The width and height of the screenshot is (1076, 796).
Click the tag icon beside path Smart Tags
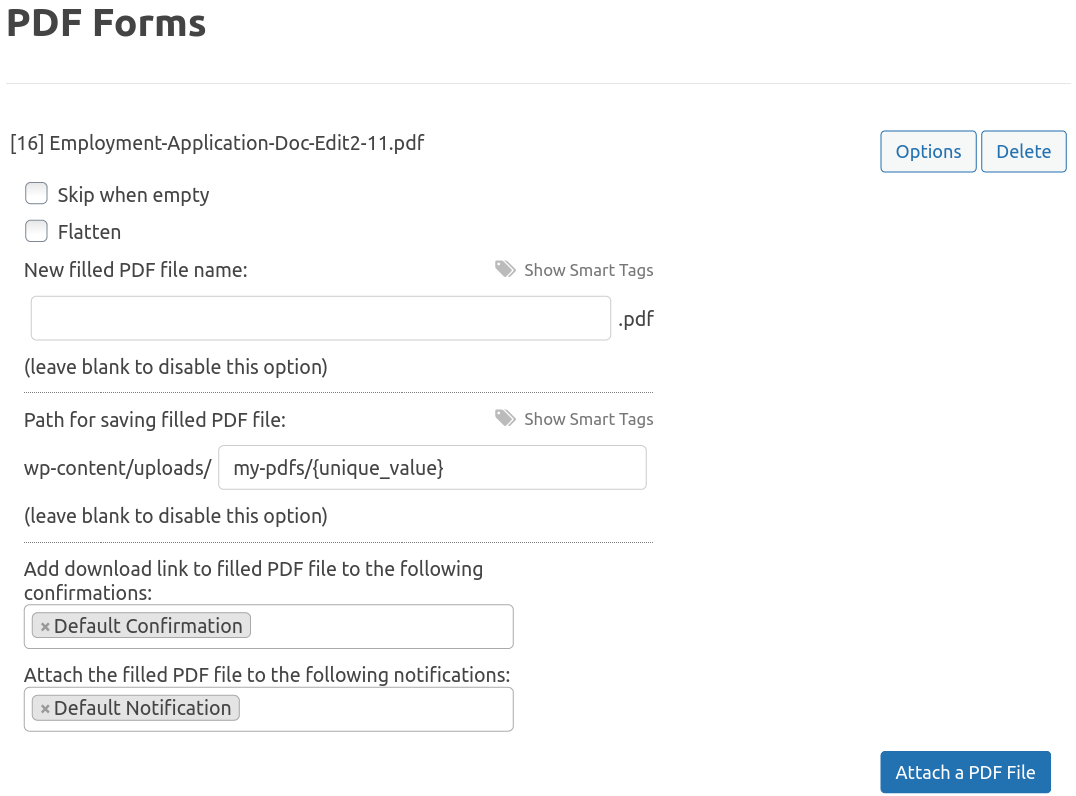505,419
